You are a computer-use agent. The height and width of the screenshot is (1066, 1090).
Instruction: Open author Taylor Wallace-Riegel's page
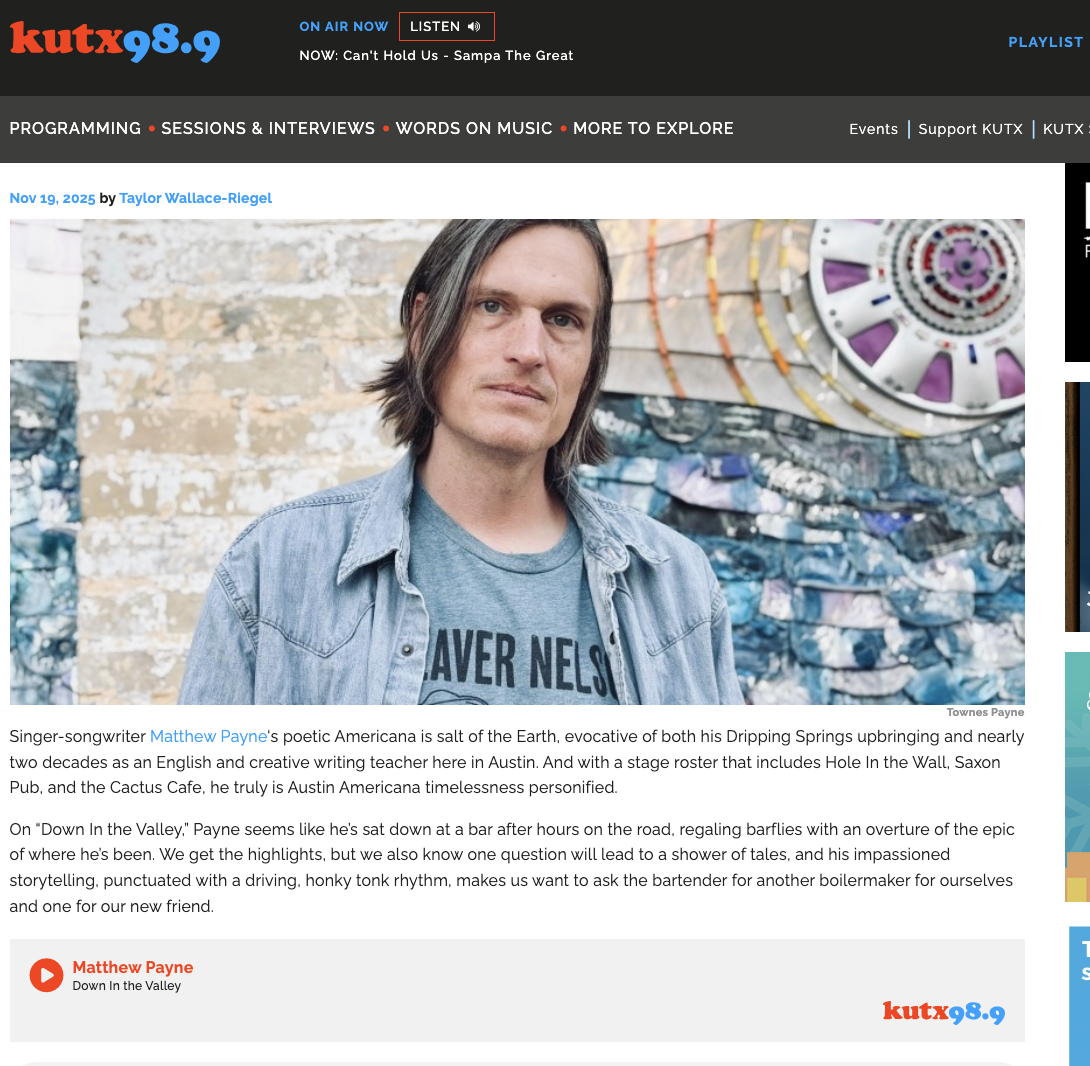[x=195, y=198]
